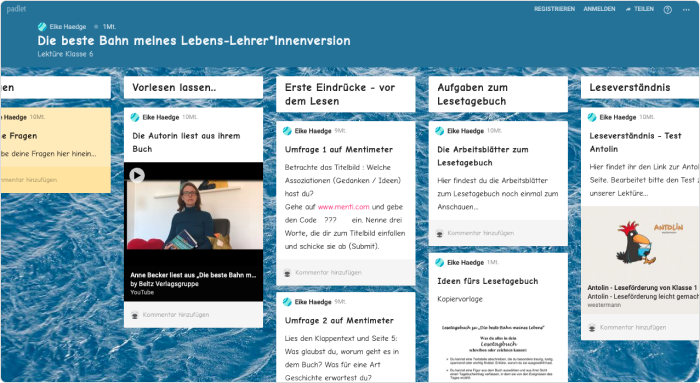The image size is (700, 383).
Task: Click the Anmelden link
Action: pyautogui.click(x=599, y=9)
